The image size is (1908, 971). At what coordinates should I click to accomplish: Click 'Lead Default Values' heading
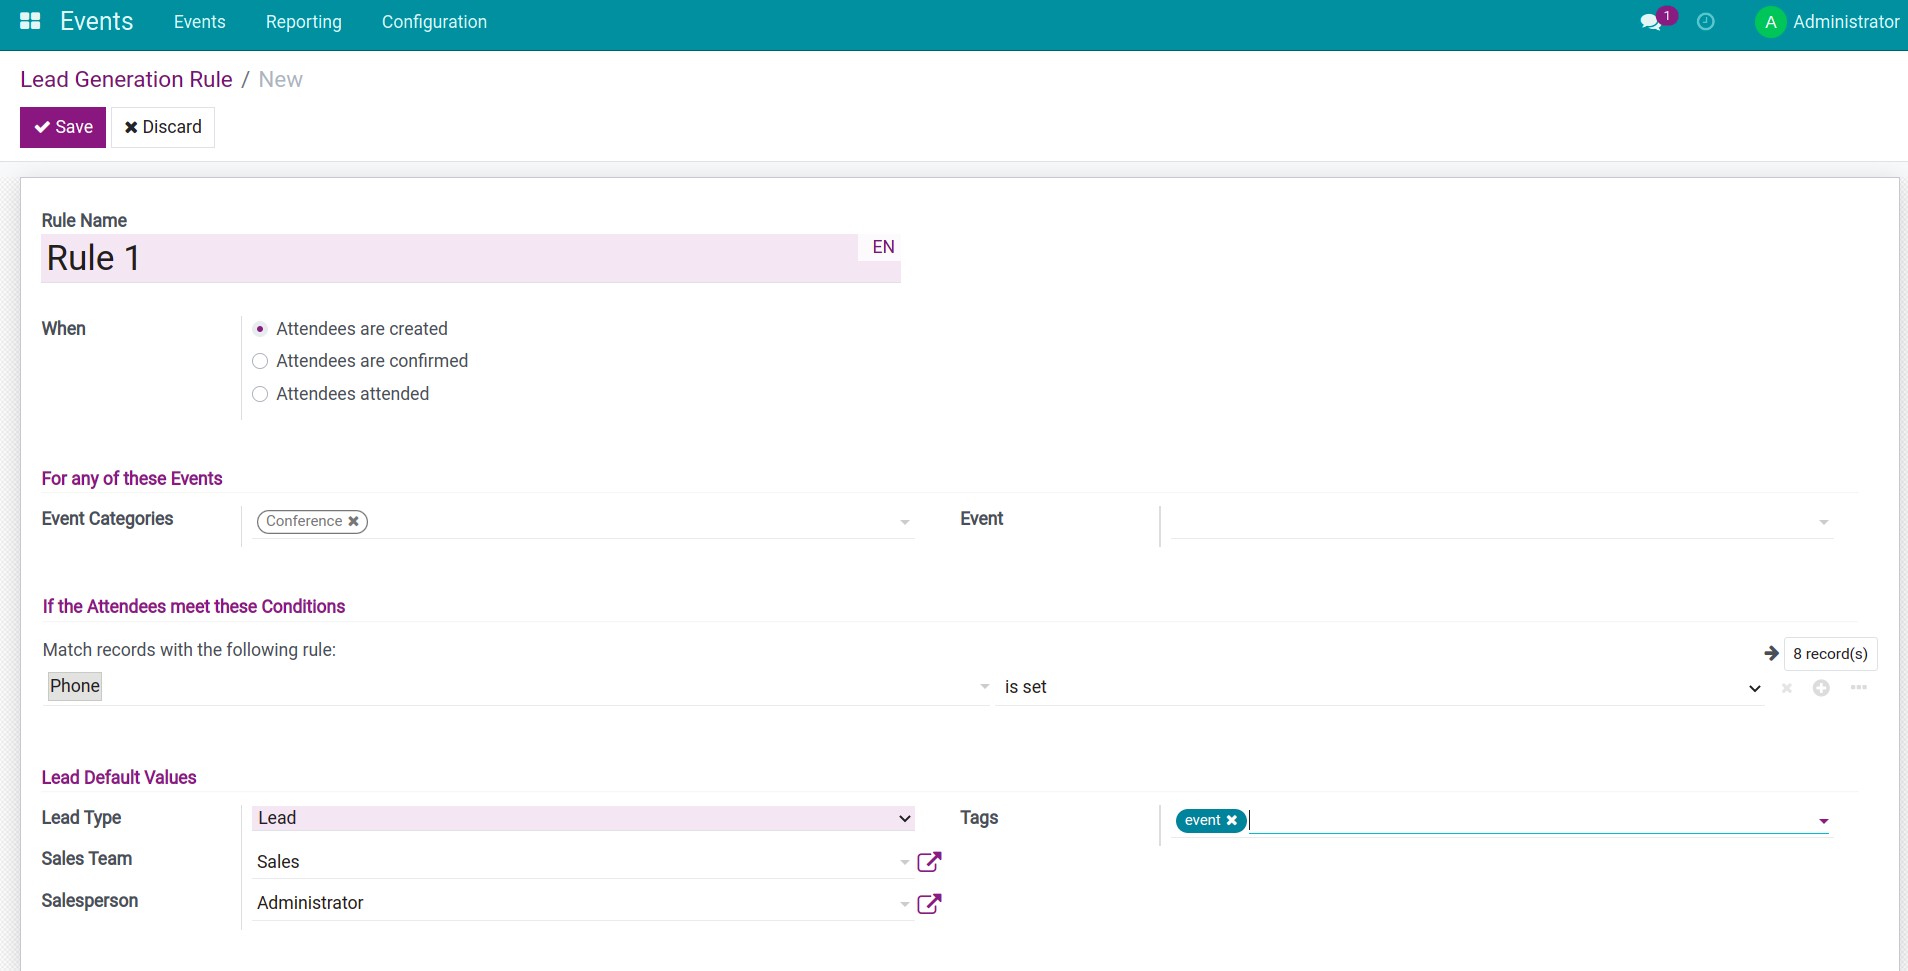(119, 777)
